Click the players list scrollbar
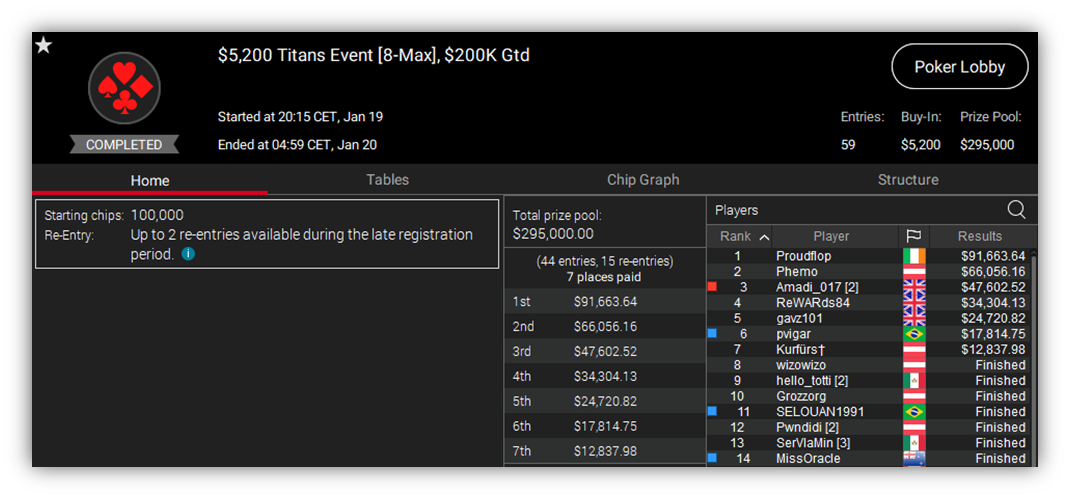The height and width of the screenshot is (499, 1070). coord(1034,357)
